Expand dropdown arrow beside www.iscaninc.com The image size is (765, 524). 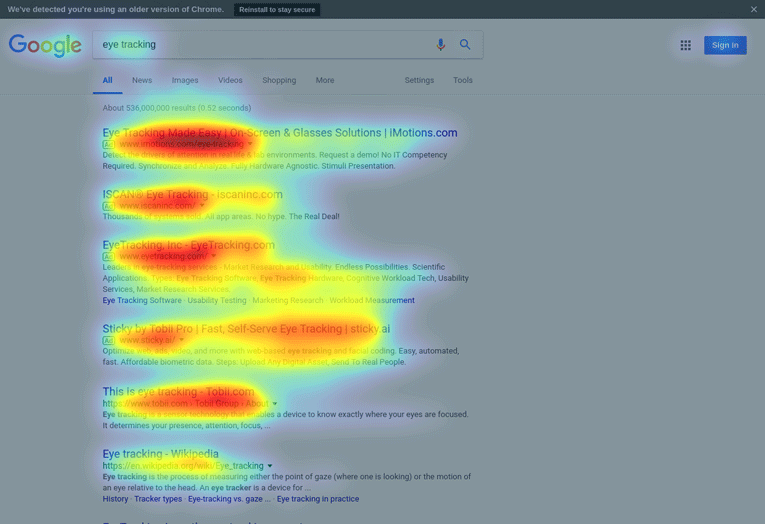[x=202, y=206]
